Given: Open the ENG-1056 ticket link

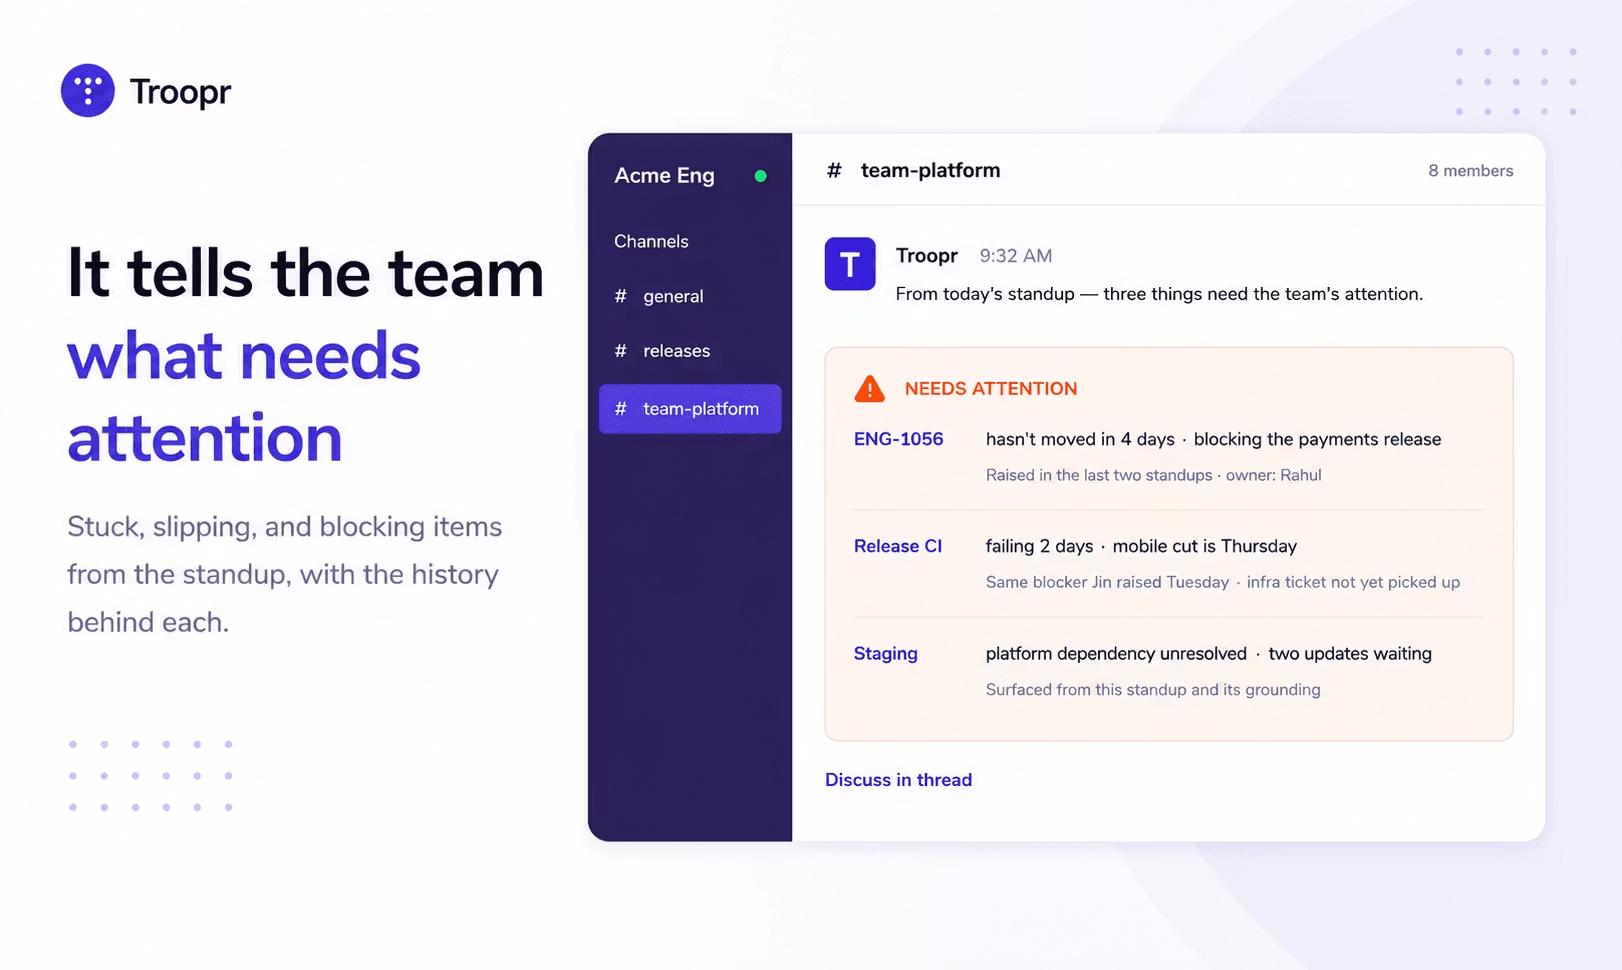Looking at the screenshot, I should click(x=898, y=439).
